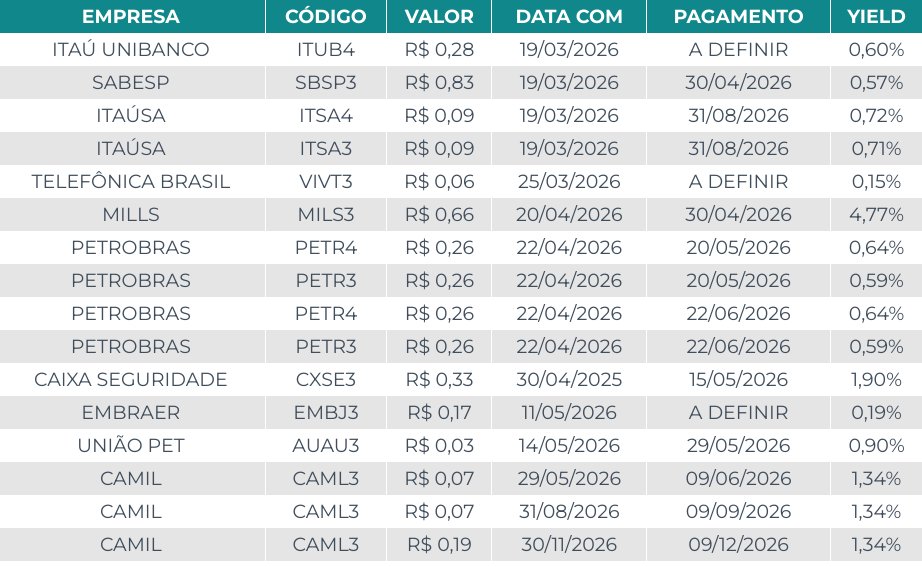The image size is (922, 567).
Task: Select the ITAÚ UNIBANCO company cell
Action: (131, 50)
